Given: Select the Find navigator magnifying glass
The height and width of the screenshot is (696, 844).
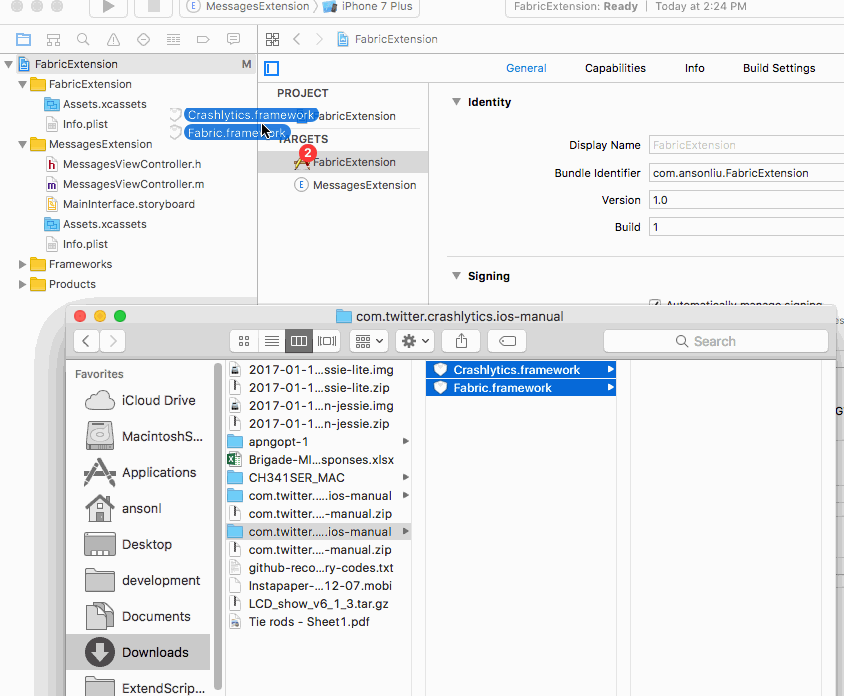Looking at the screenshot, I should pos(82,39).
